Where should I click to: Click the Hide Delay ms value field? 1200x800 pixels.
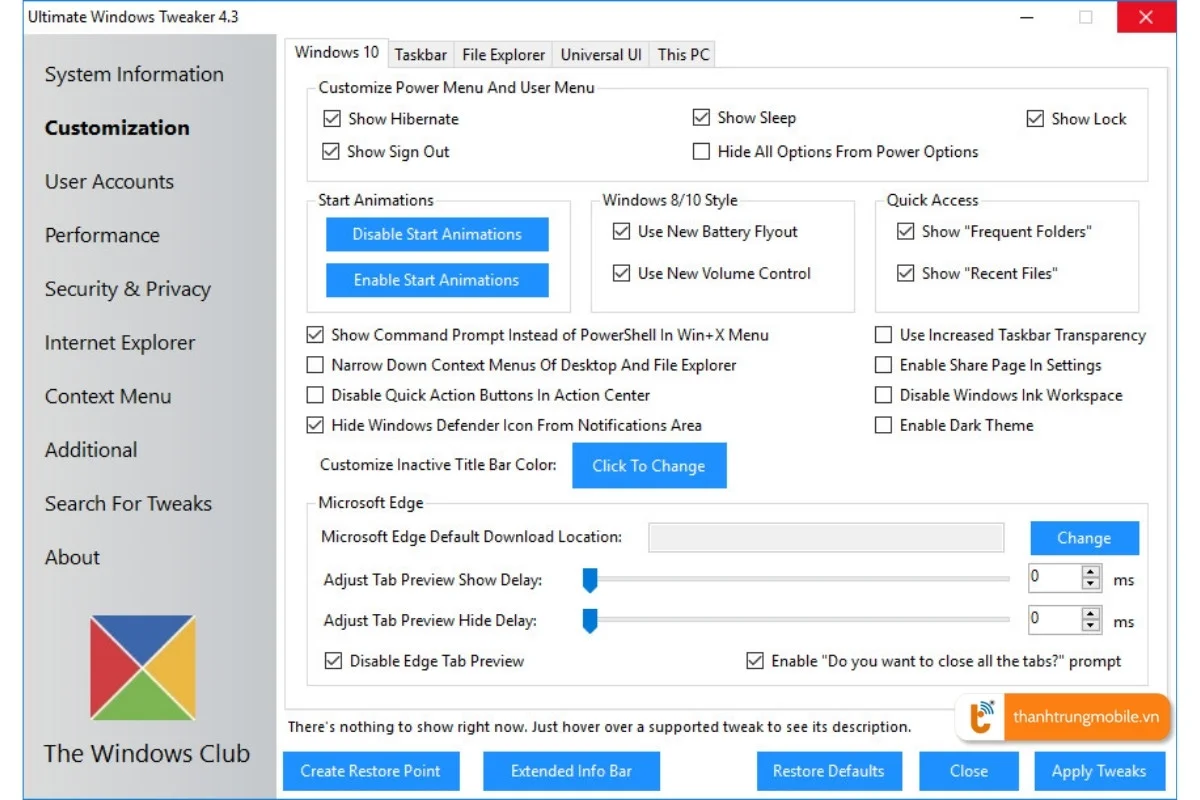pos(1054,619)
